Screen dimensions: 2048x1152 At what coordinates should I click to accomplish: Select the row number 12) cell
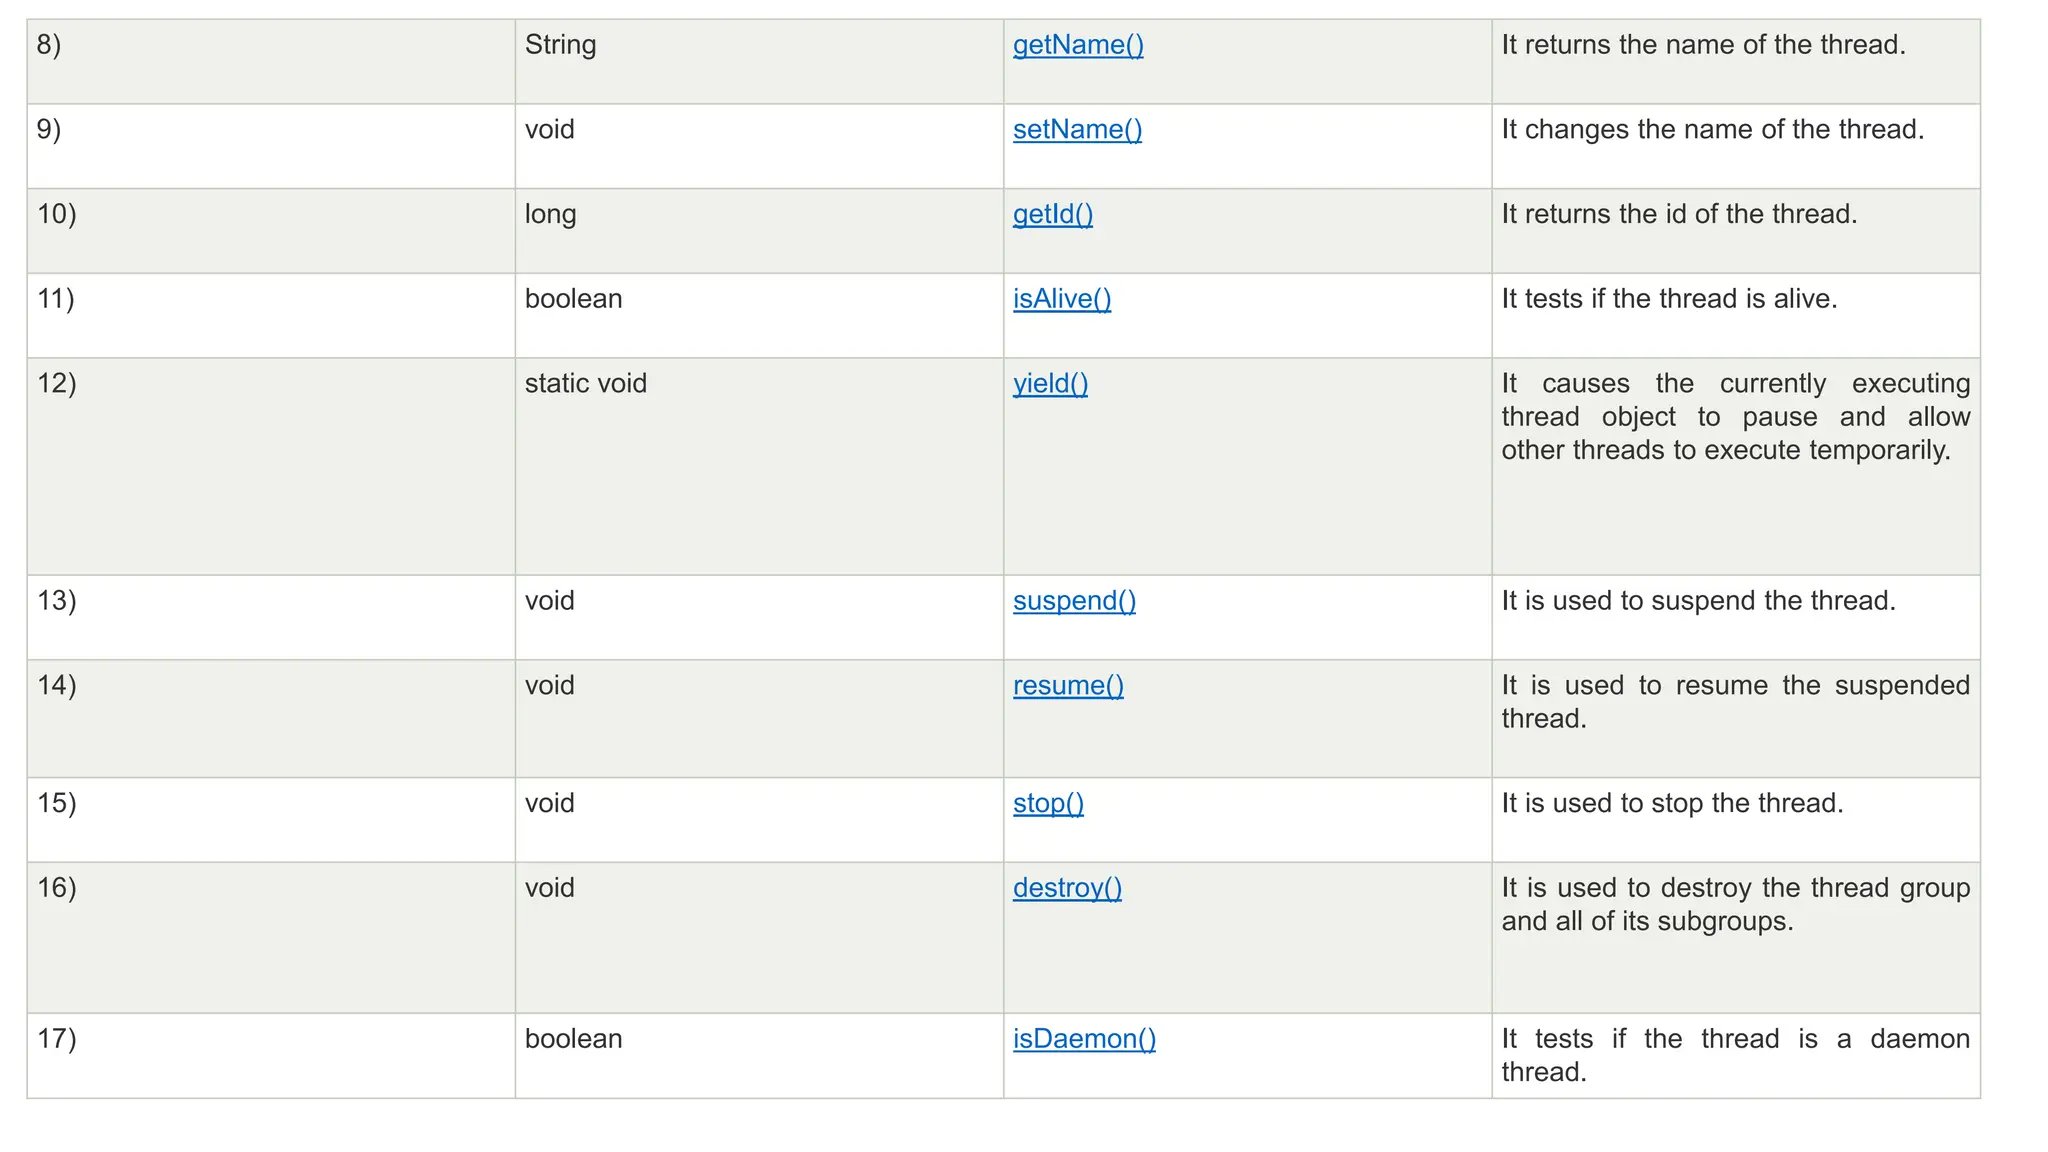[x=271, y=466]
